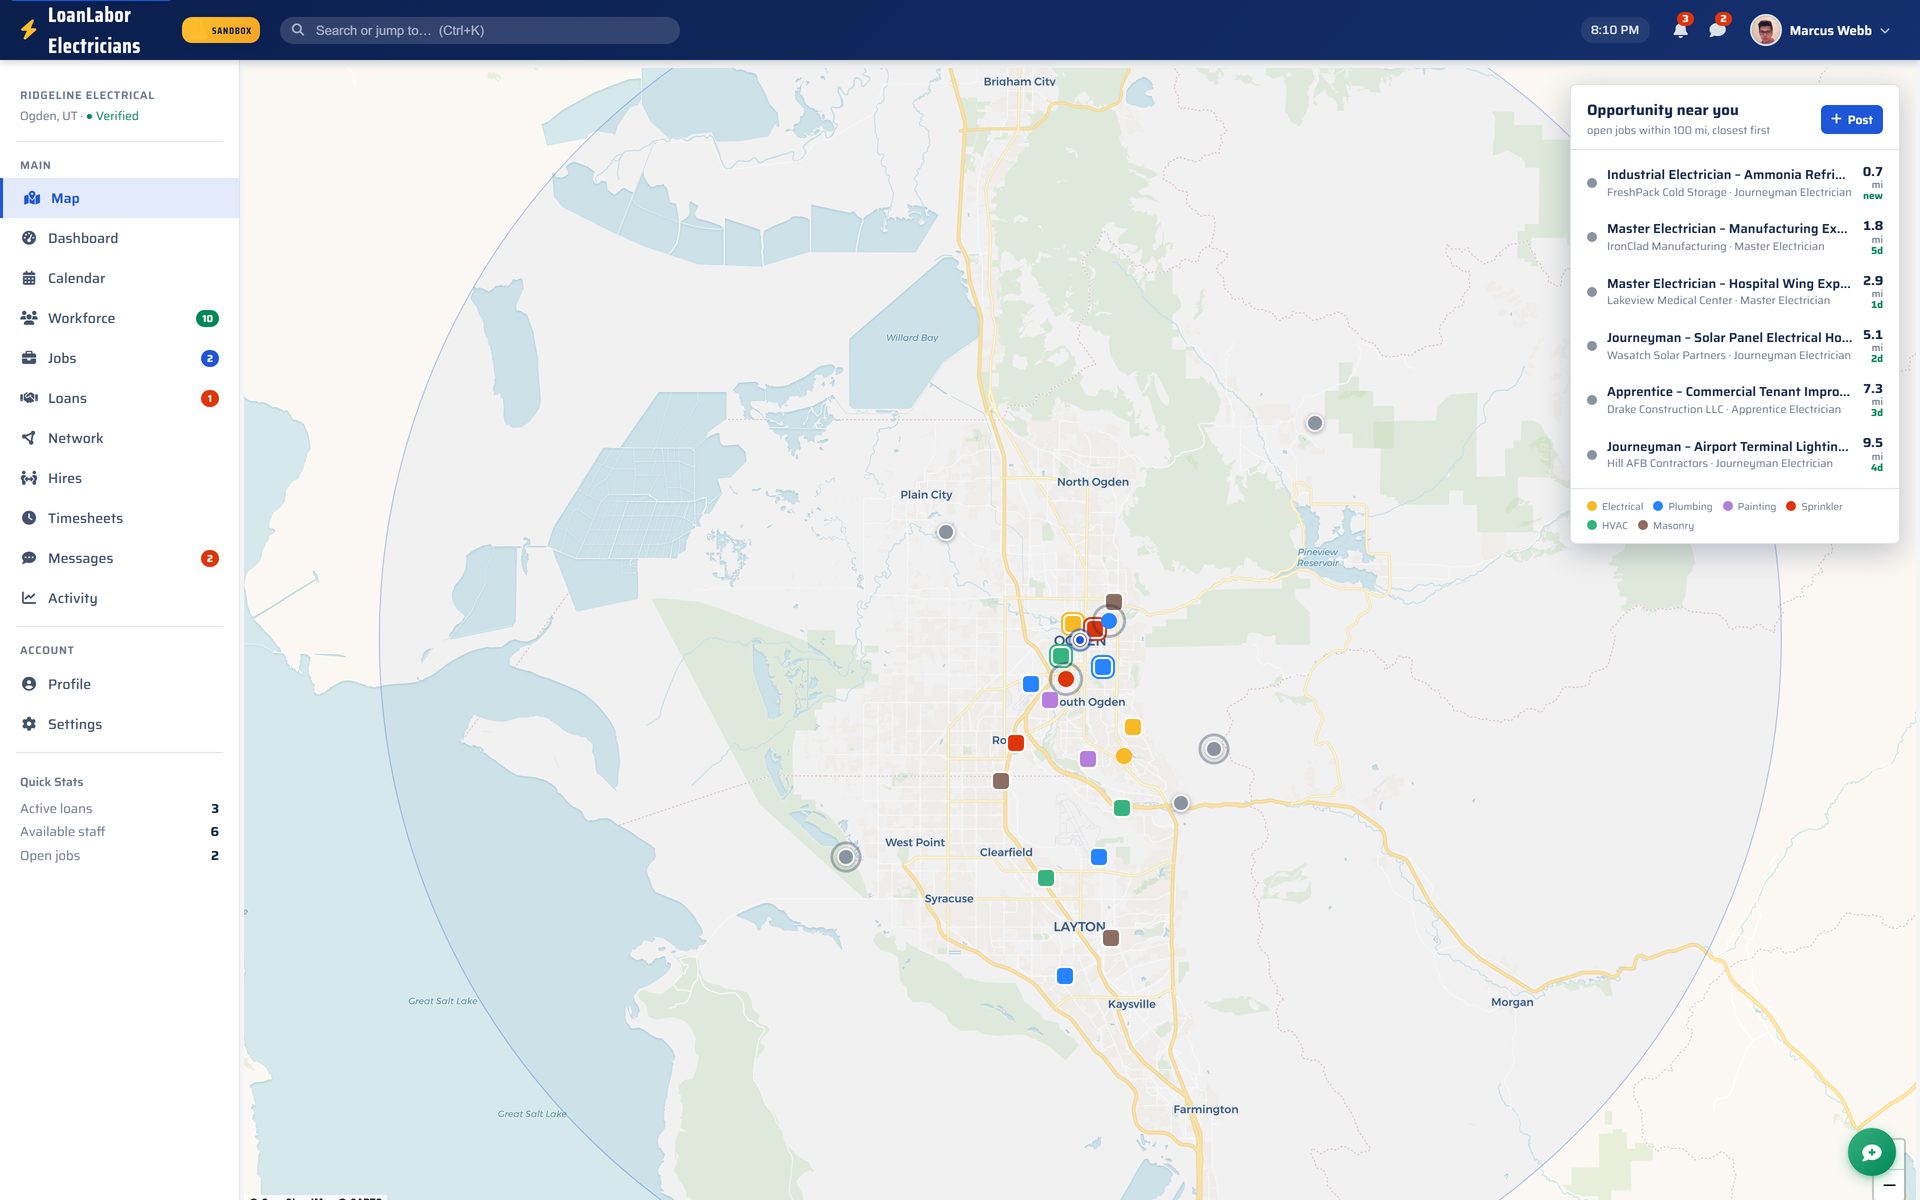
Task: Click the orange circle marker south of South Ogden
Action: pyautogui.click(x=1124, y=756)
